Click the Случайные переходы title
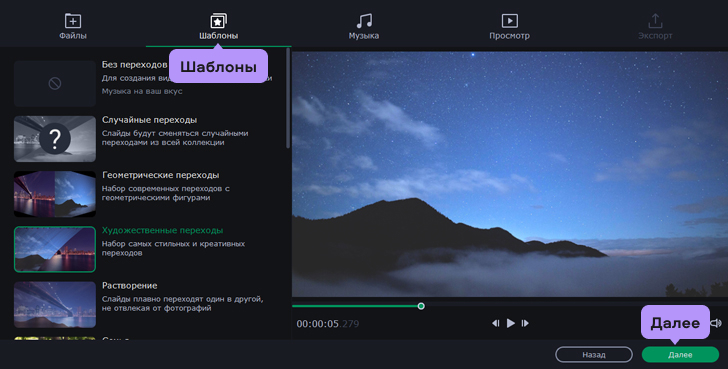 click(150, 120)
